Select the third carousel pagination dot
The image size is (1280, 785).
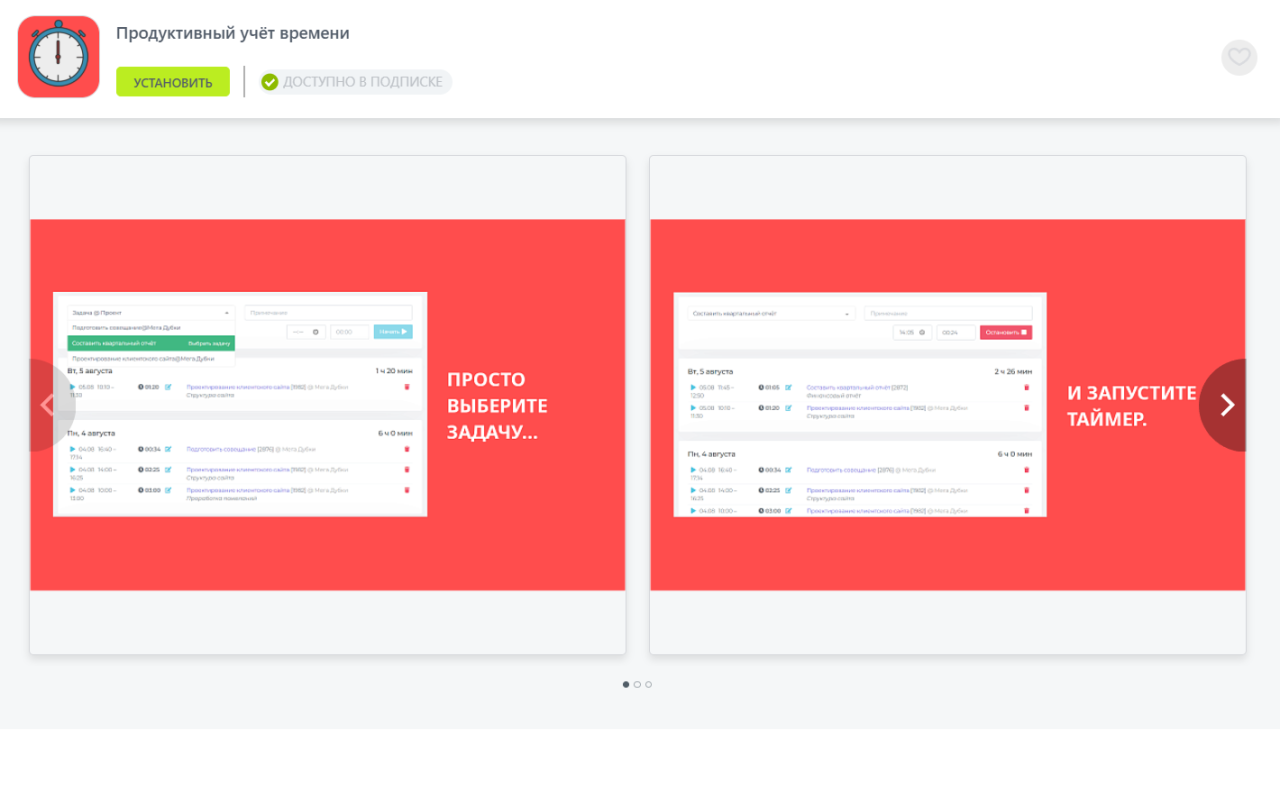coord(648,685)
